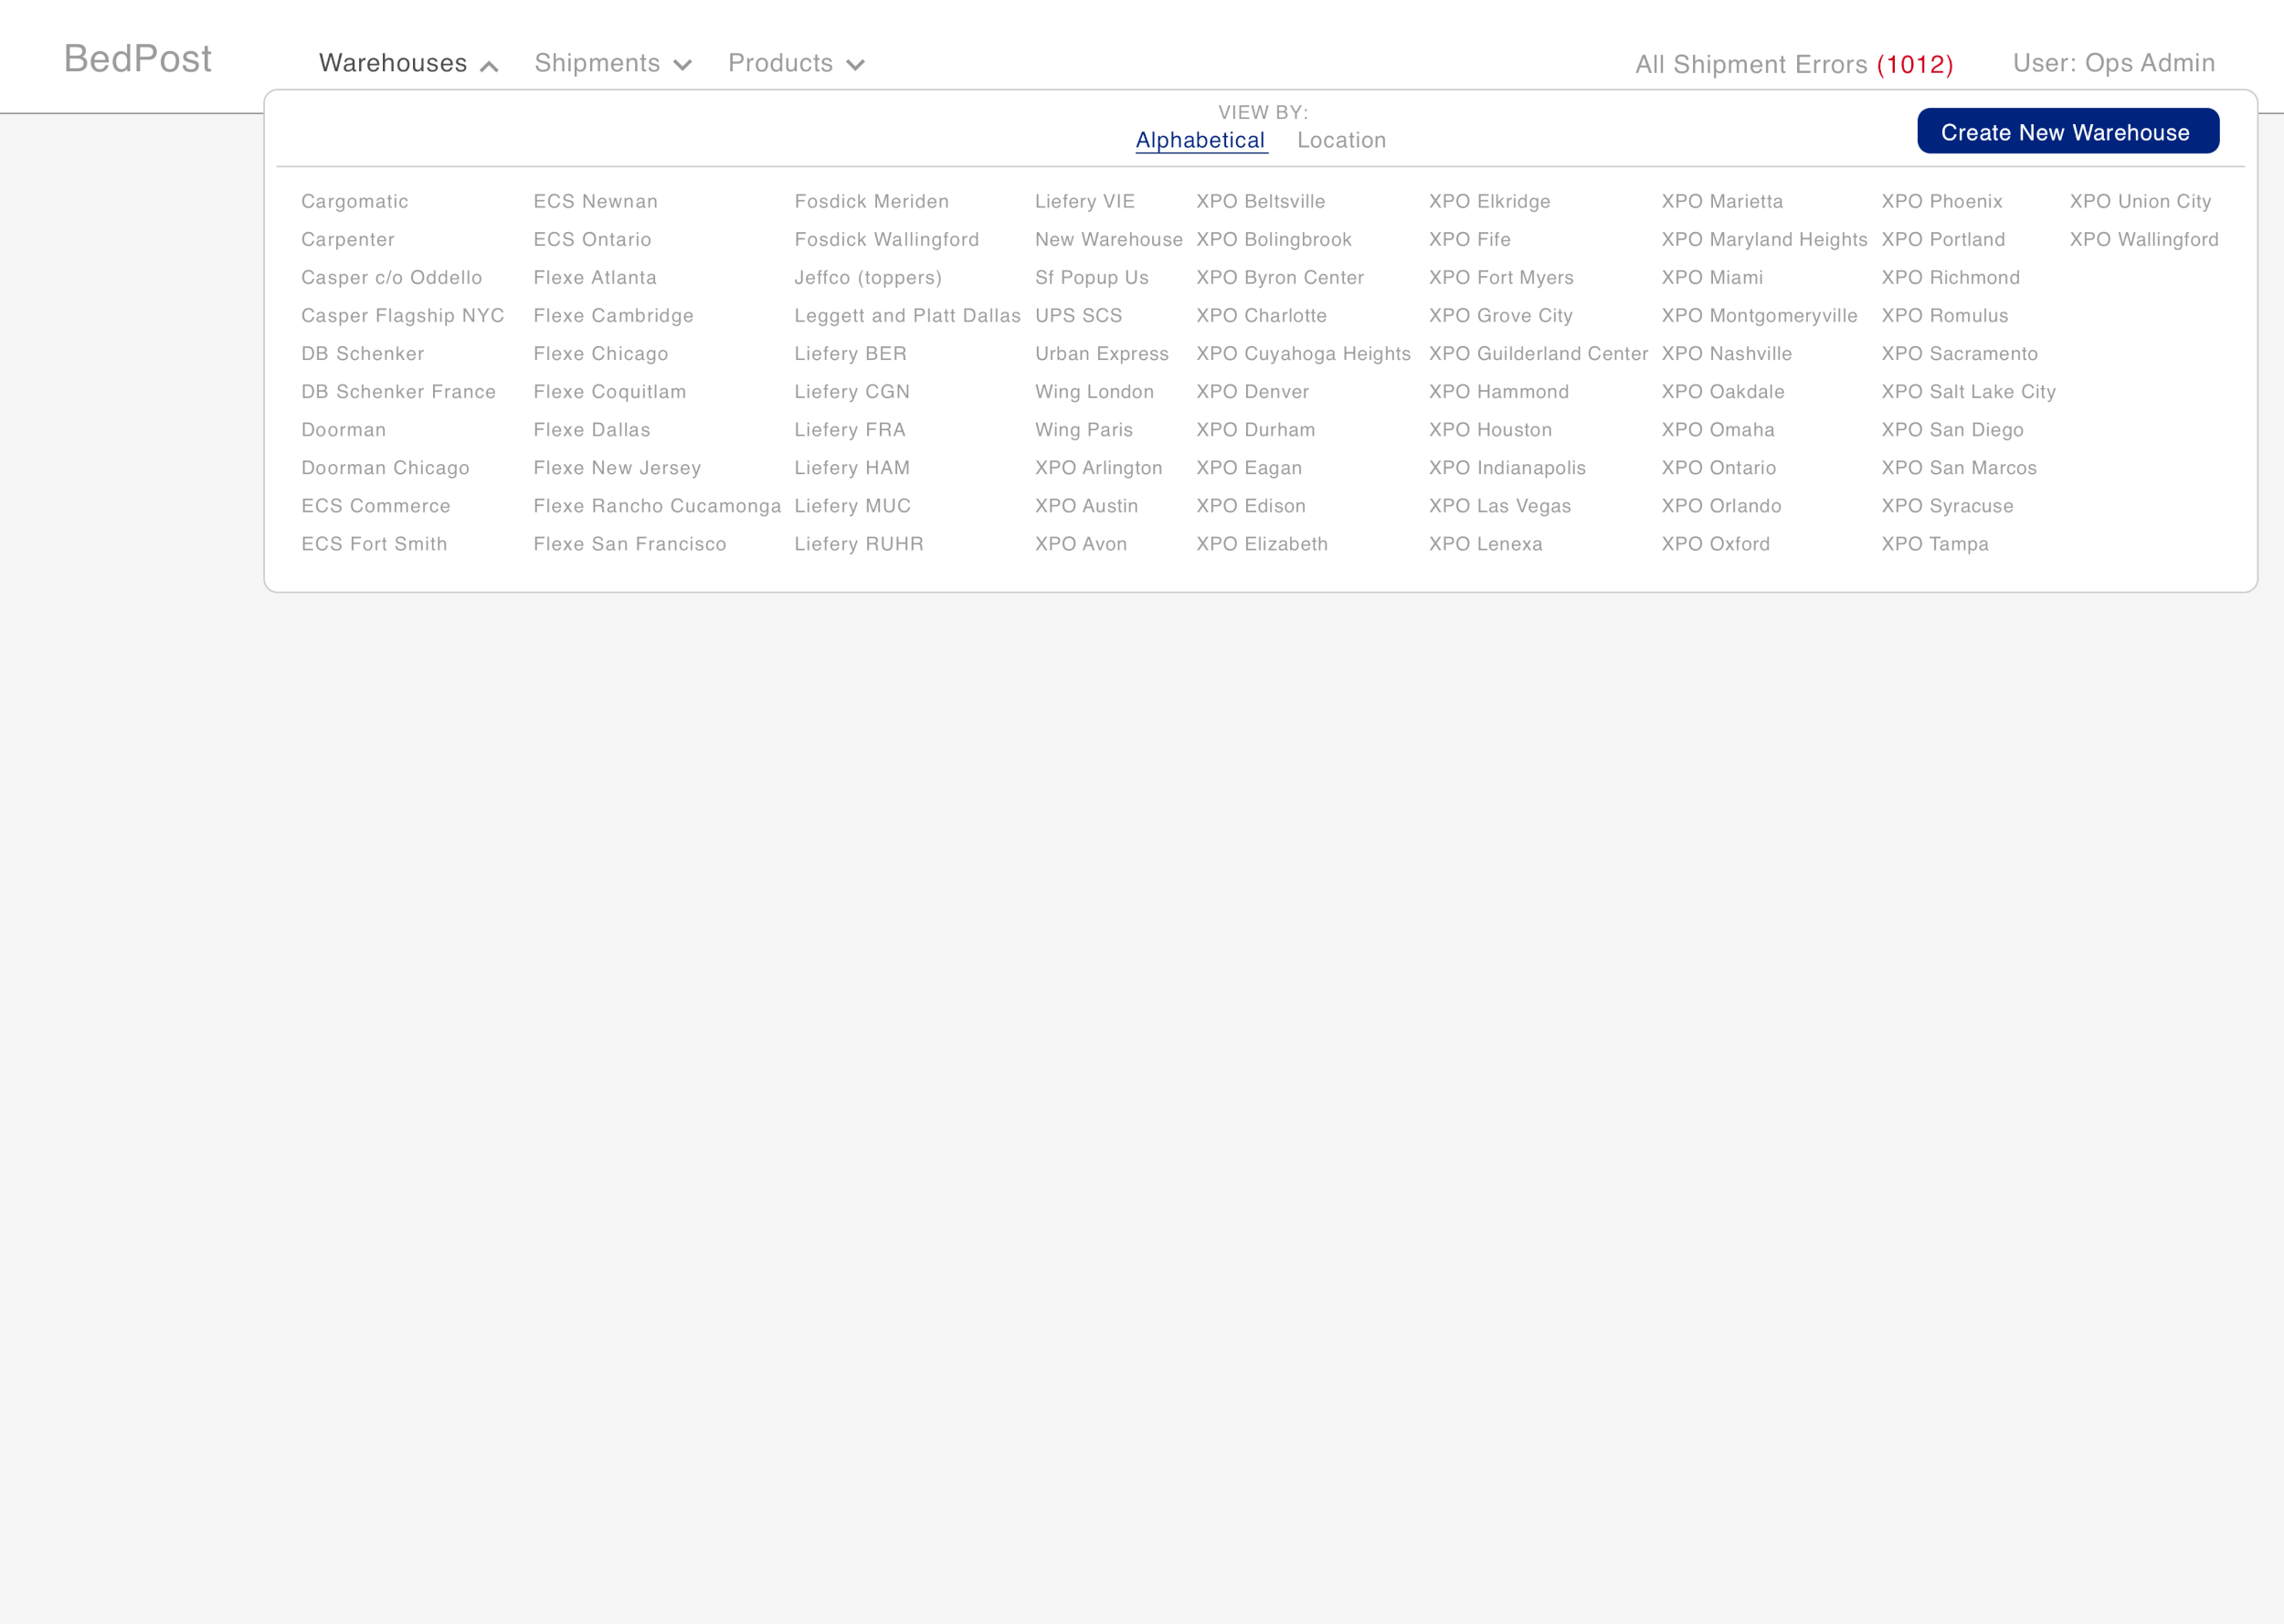Open Flexe New Jersey
This screenshot has height=1624, width=2284.
[617, 468]
